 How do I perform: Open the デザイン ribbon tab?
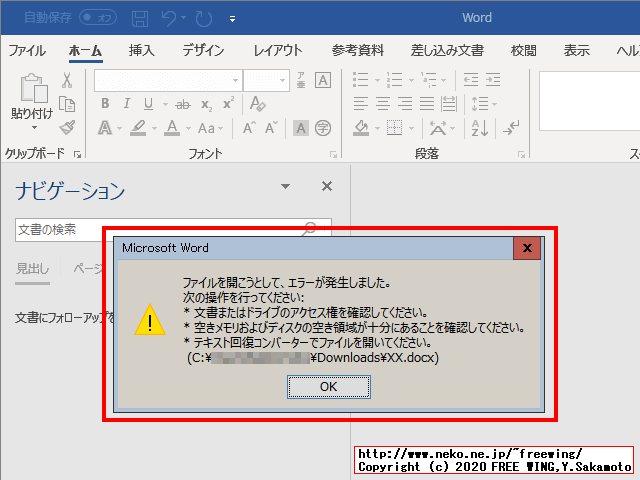pos(203,51)
